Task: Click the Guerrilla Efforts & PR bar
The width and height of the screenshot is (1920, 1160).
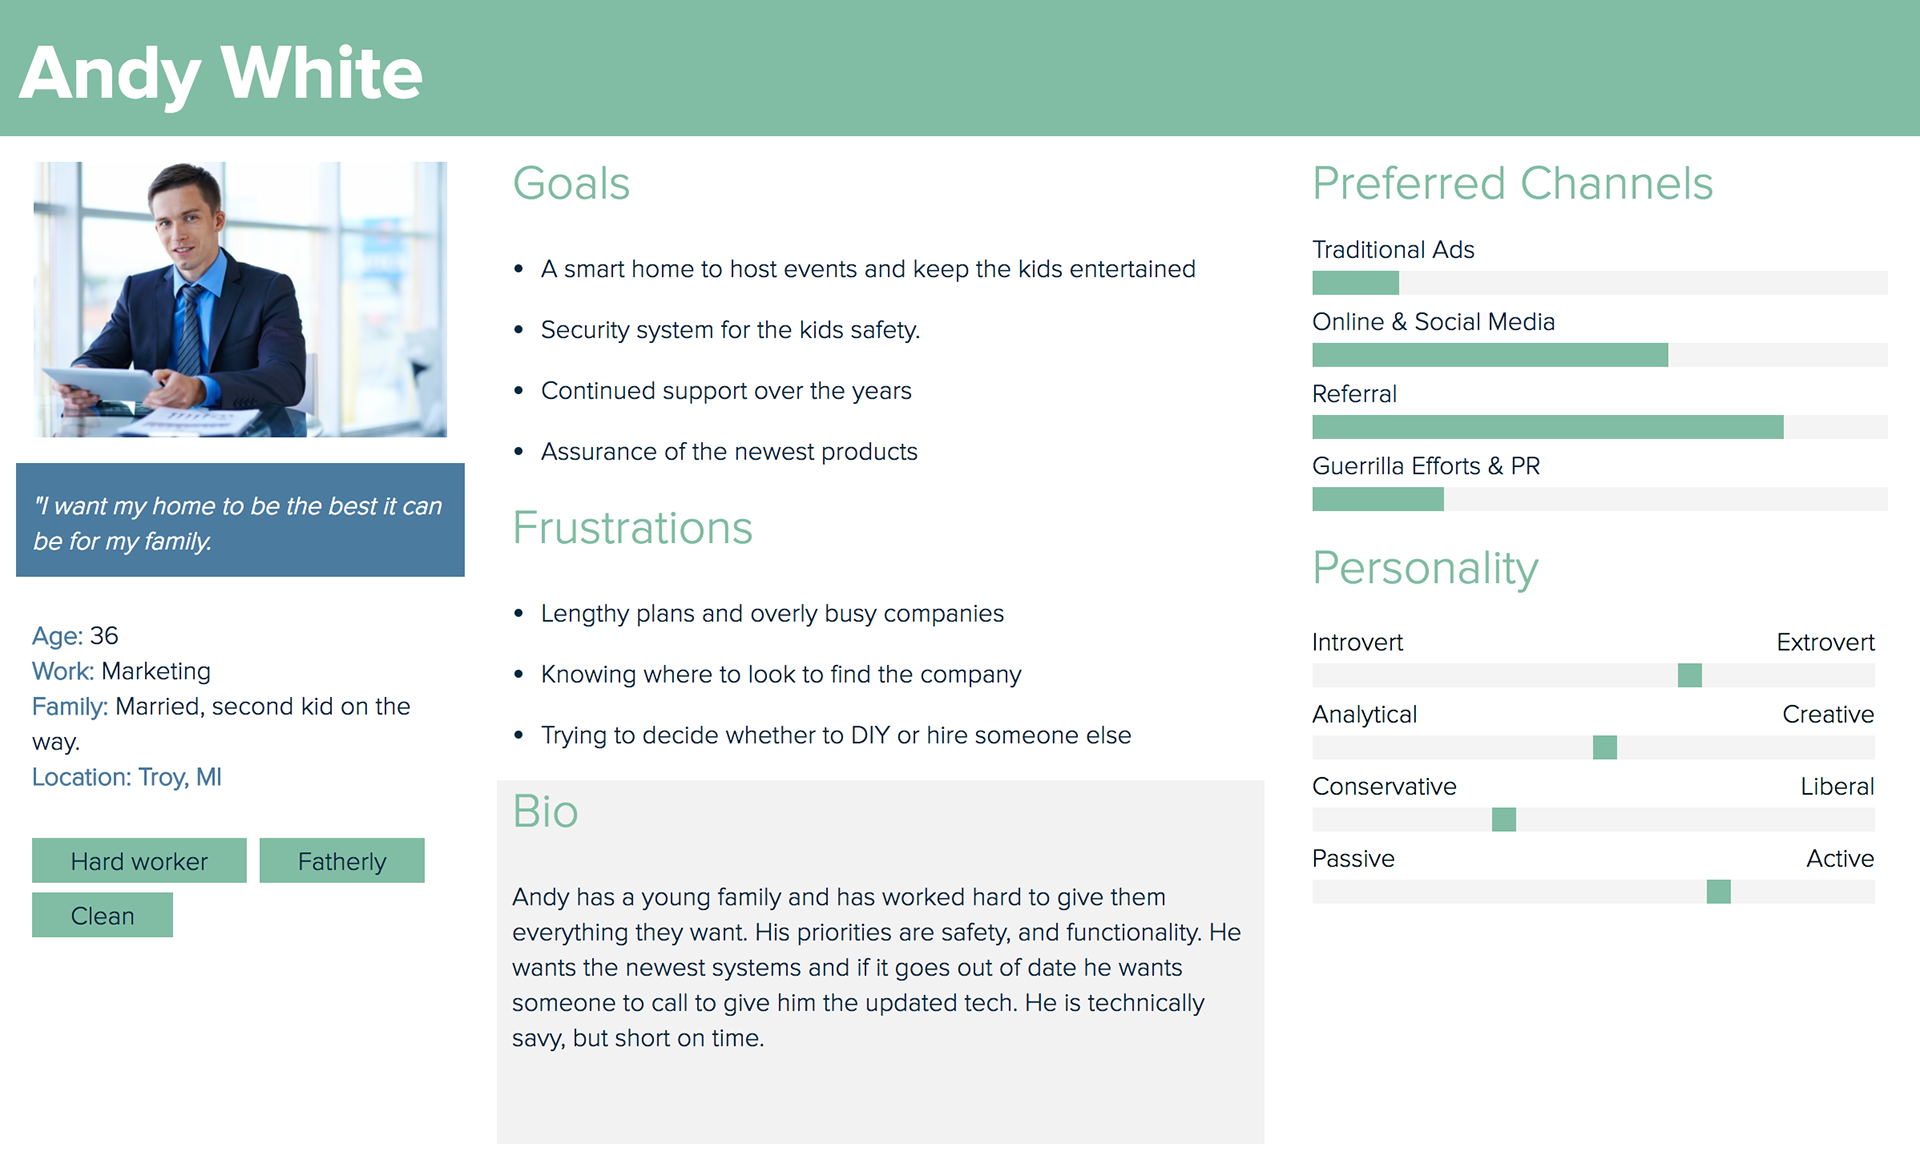Action: [x=1600, y=499]
